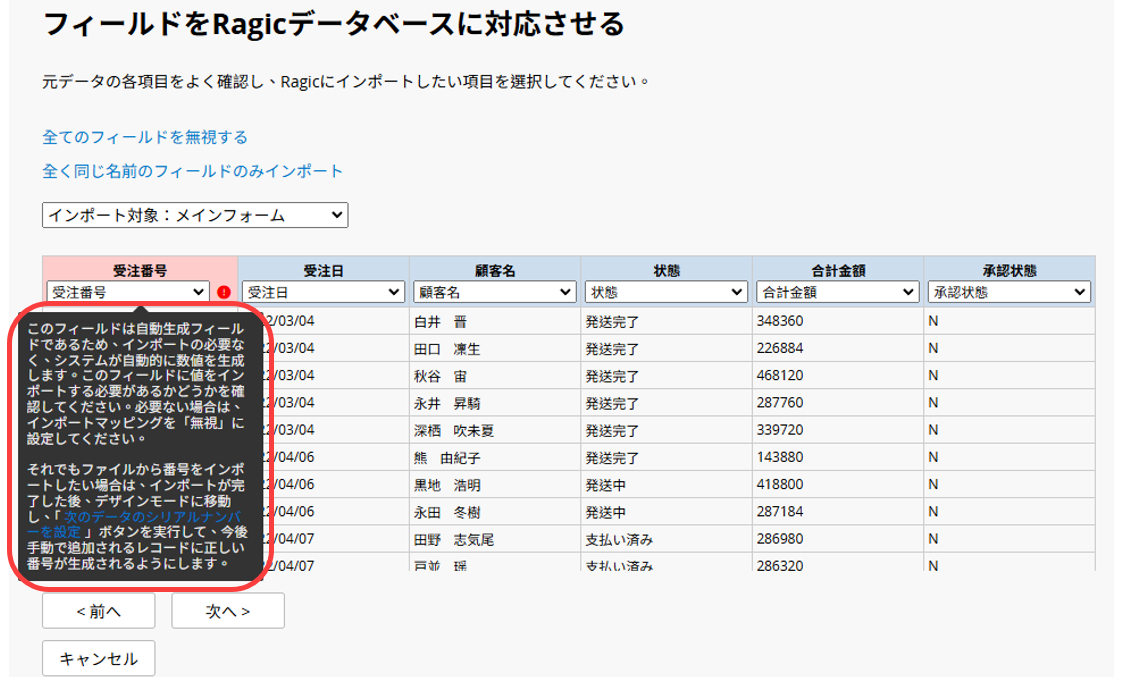The height and width of the screenshot is (677, 1133).
Task: Click 支払い済み status in 田野 志気尾 row
Action: click(666, 539)
